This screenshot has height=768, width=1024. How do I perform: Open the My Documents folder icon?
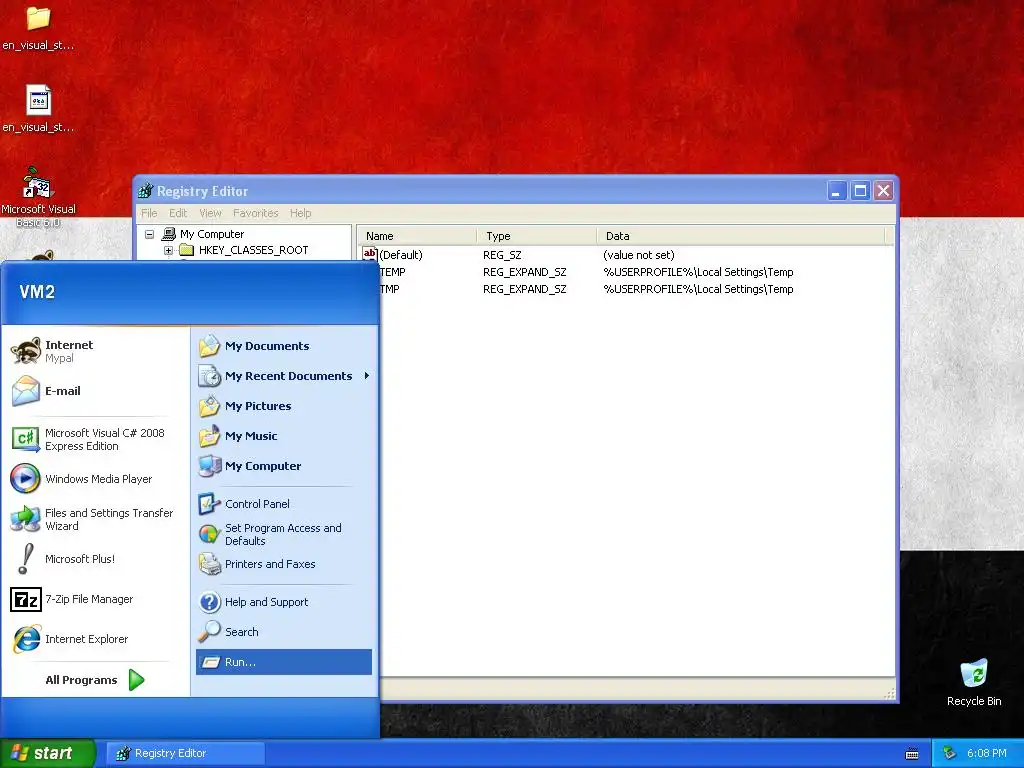click(x=210, y=346)
